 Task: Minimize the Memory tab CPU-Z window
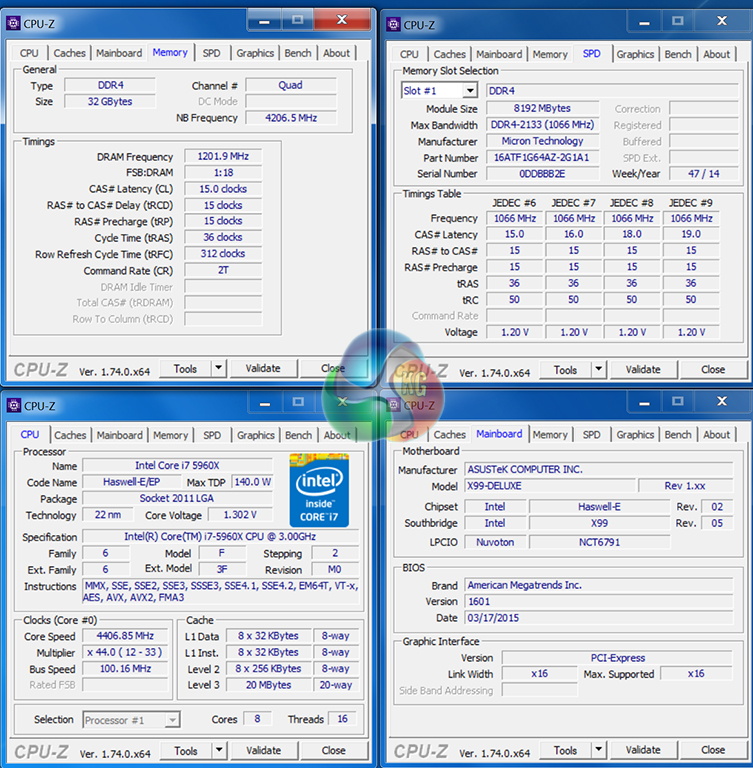264,21
